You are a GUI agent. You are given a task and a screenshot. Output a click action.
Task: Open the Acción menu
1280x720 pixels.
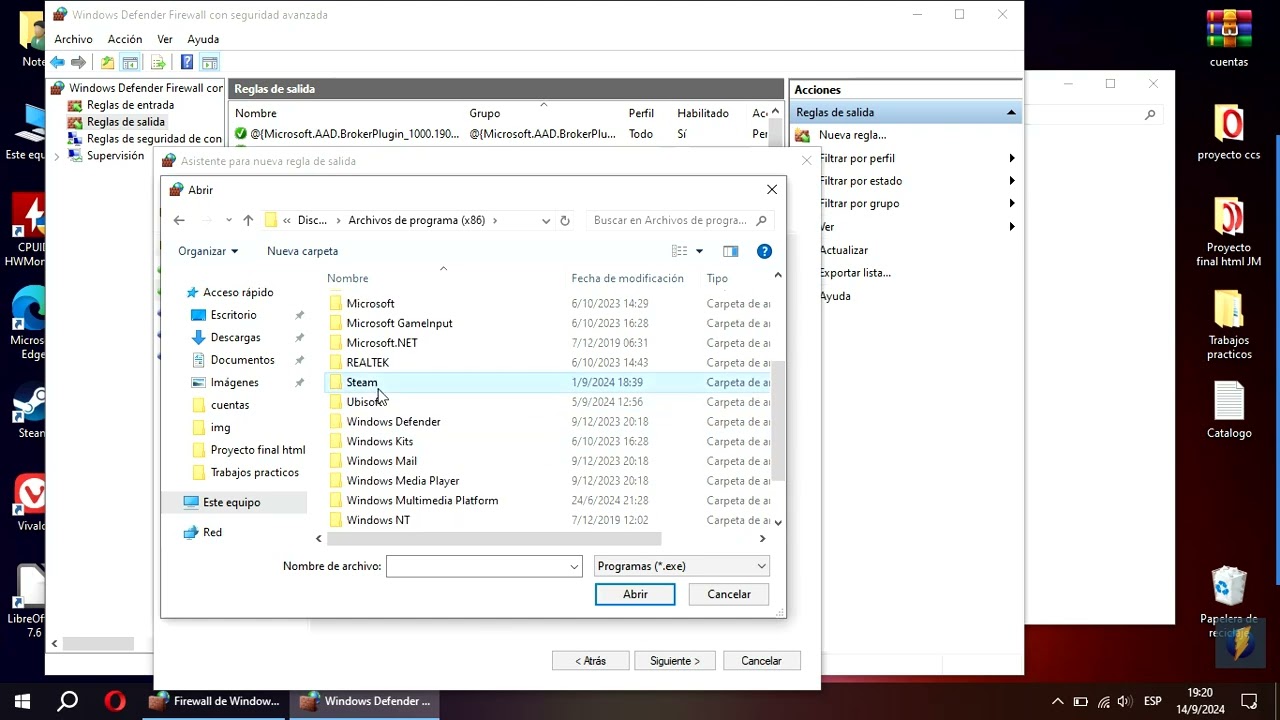[125, 39]
